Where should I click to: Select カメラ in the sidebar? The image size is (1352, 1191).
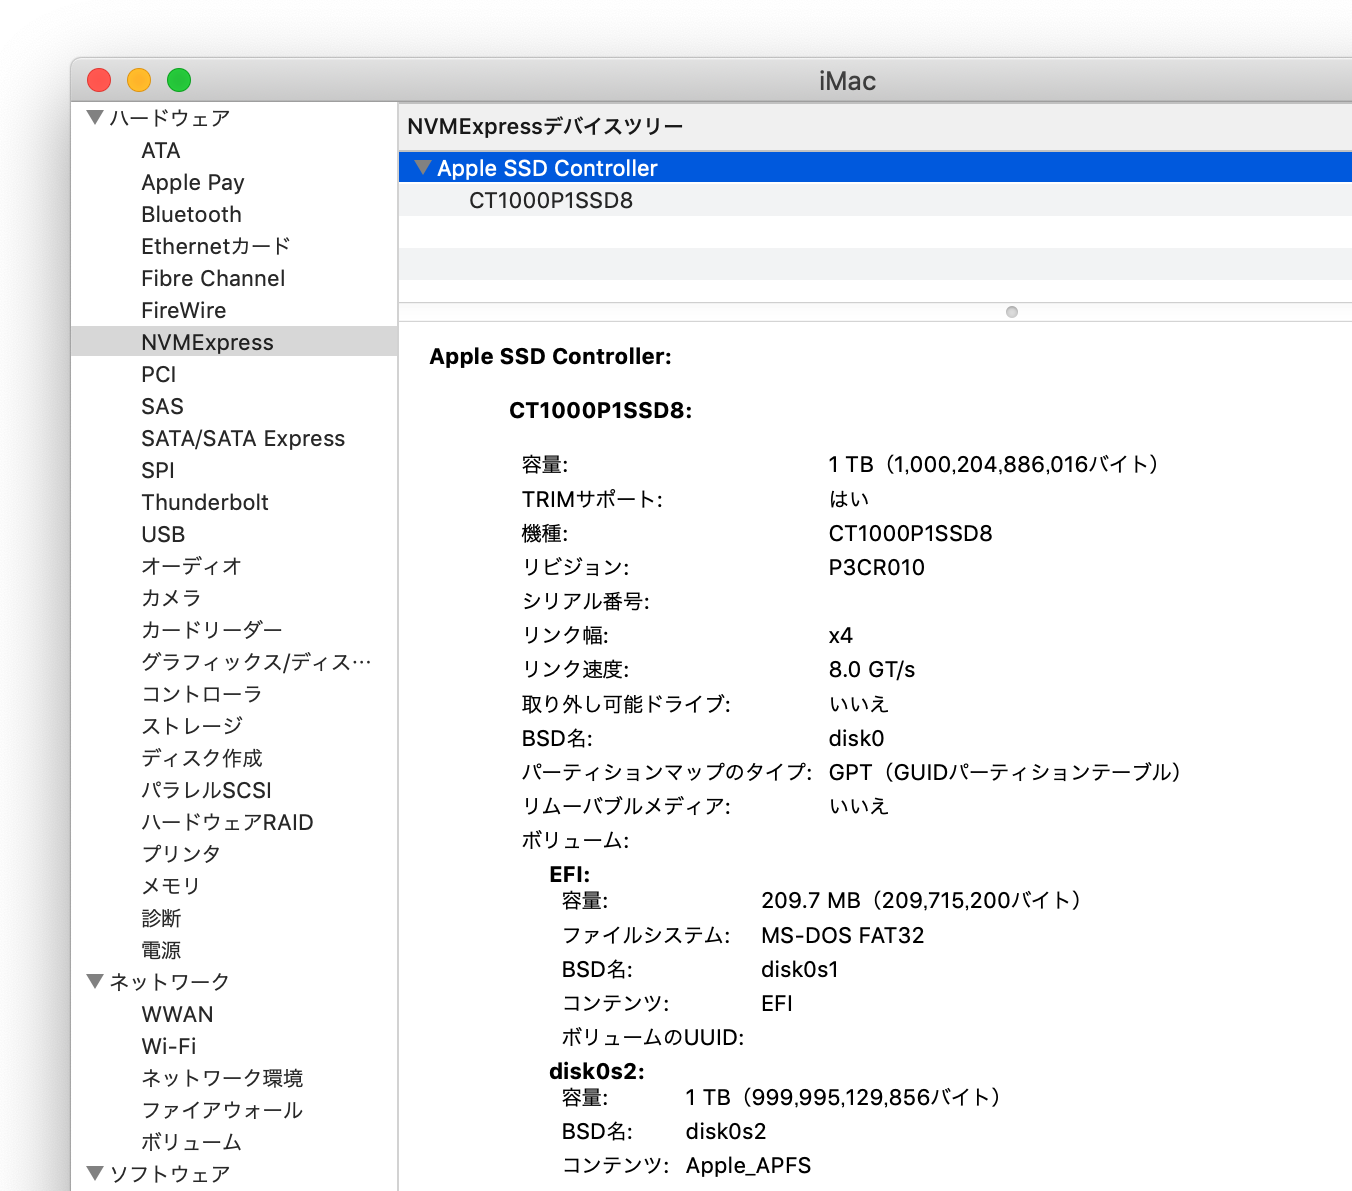click(x=171, y=598)
